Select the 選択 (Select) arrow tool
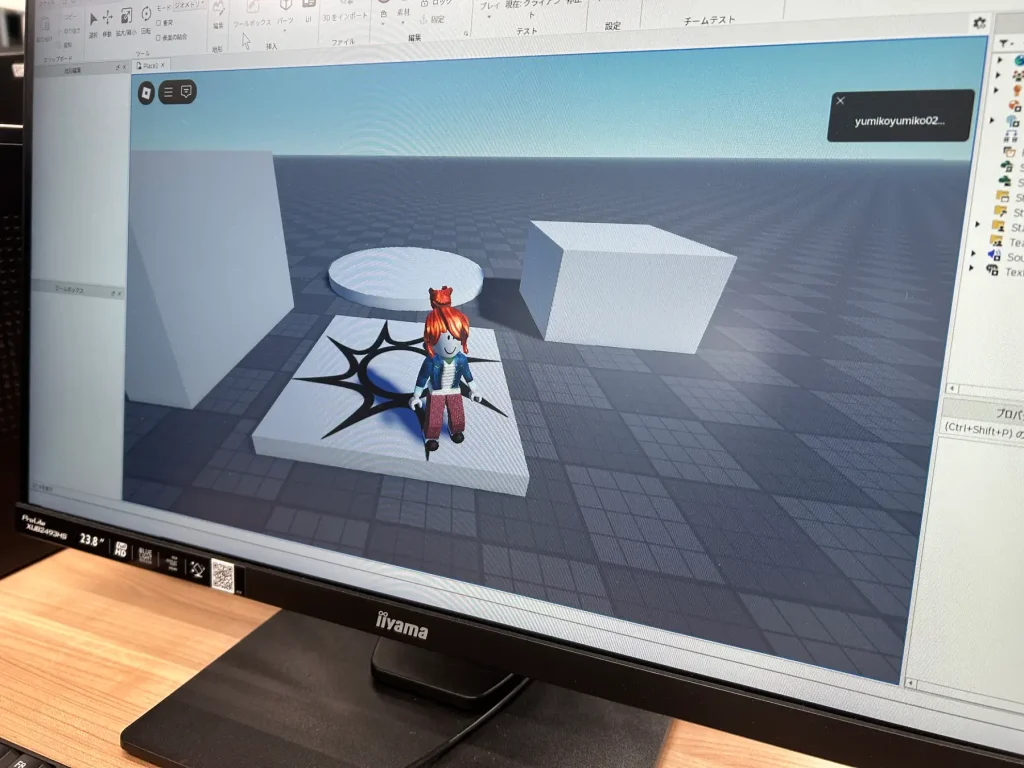This screenshot has width=1024, height=768. tap(92, 18)
